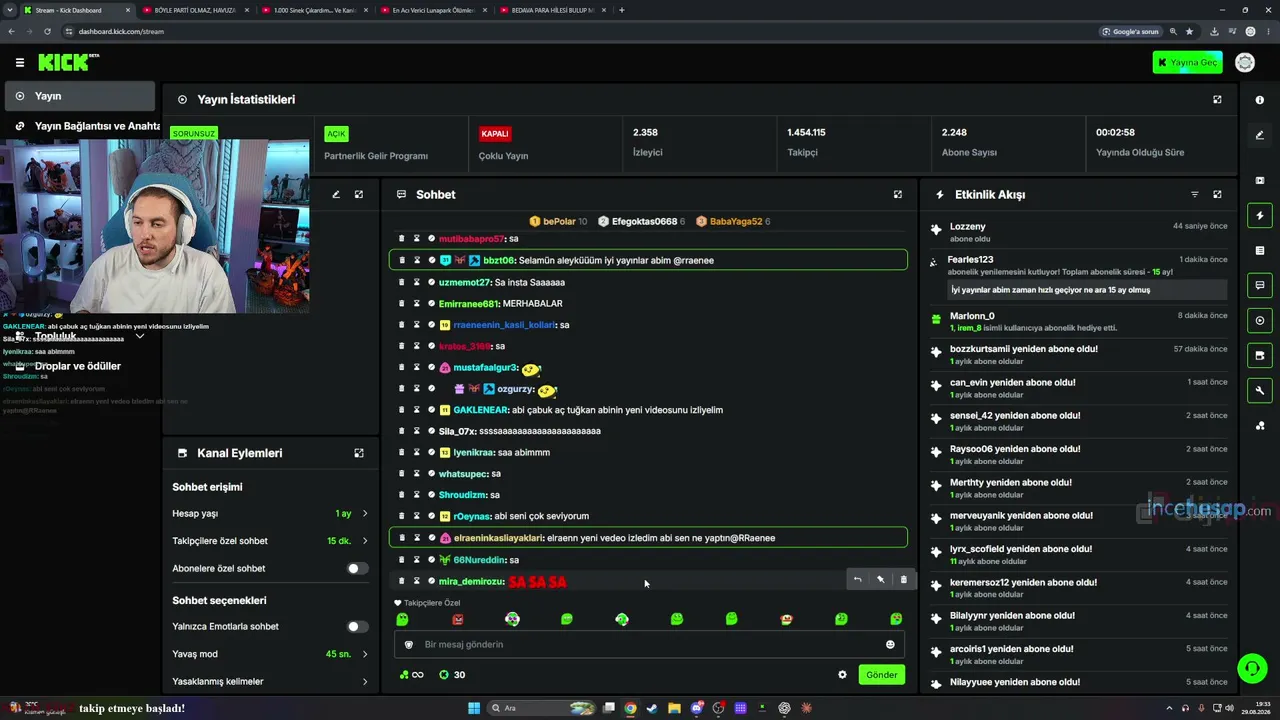Click the Partnerlik Gelir Programı label
Image resolution: width=1280 pixels, height=720 pixels.
point(376,156)
